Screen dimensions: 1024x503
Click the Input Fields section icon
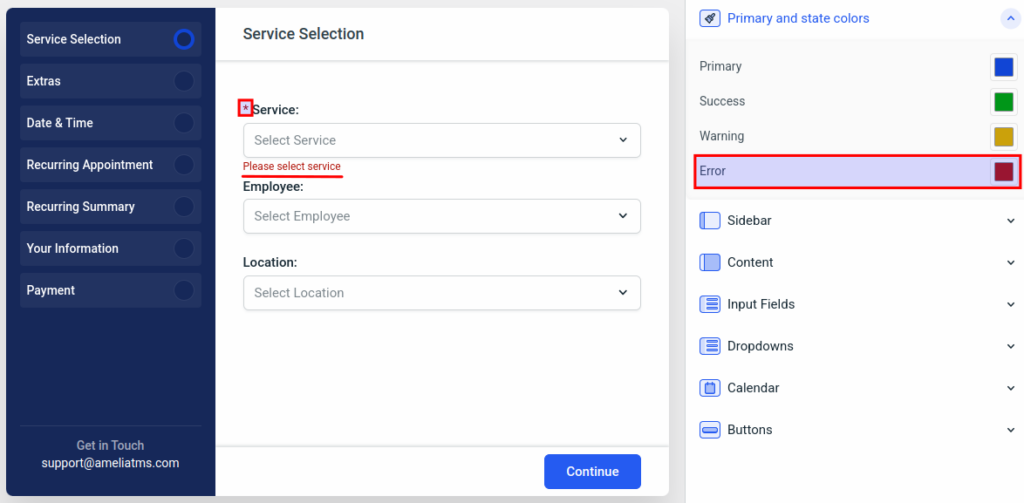709,304
